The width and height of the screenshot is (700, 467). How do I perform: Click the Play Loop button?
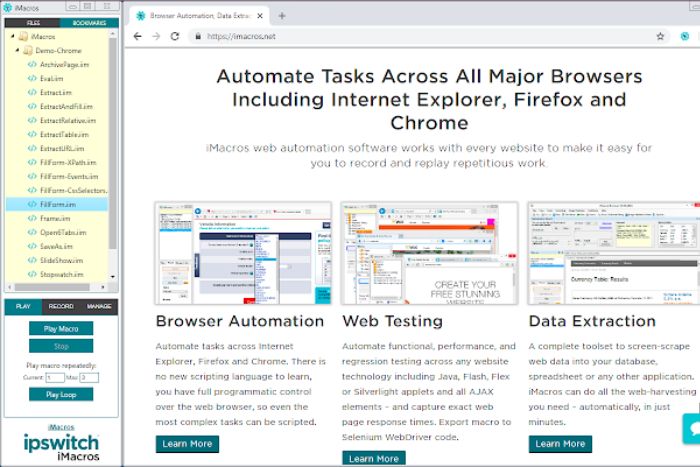61,394
